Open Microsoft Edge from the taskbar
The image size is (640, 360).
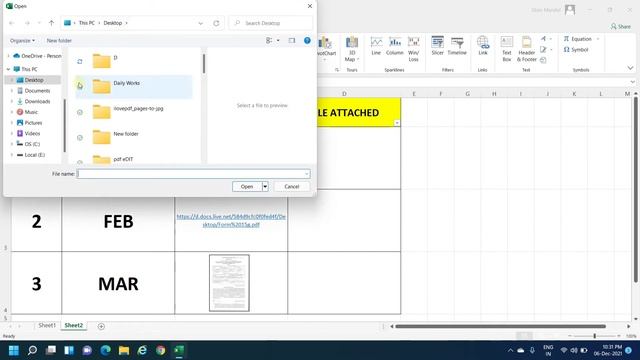106,350
